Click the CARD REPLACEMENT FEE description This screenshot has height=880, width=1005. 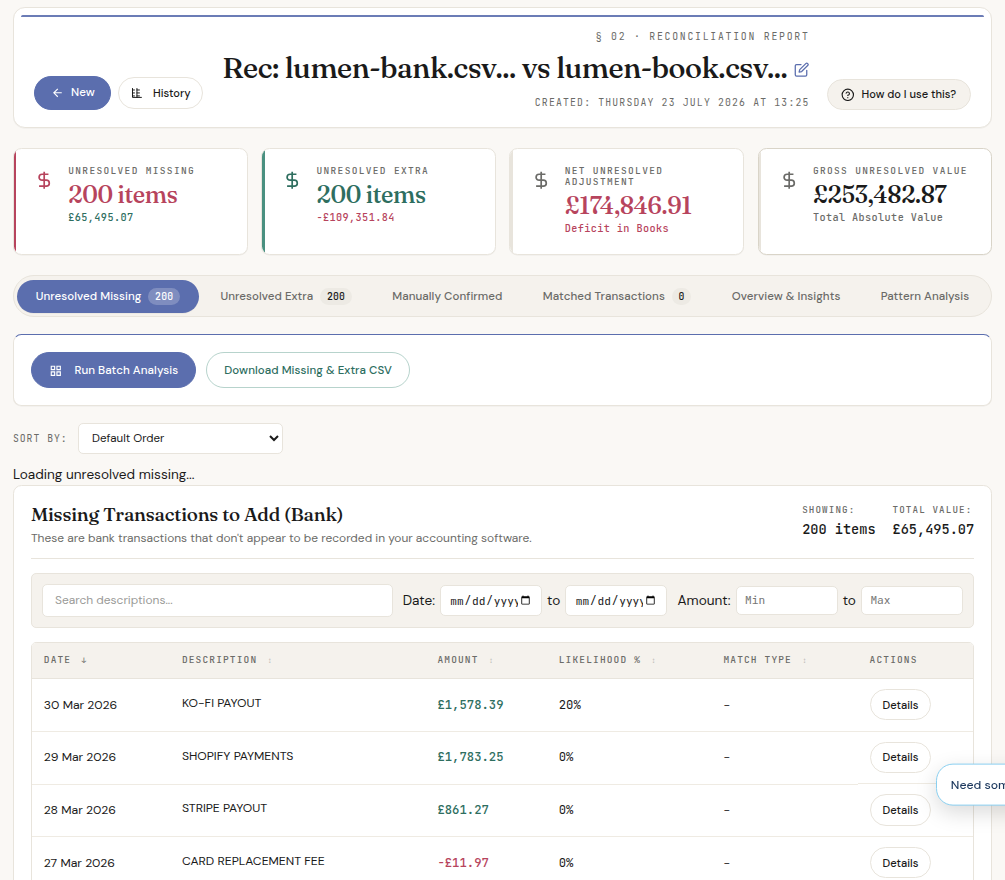253,861
